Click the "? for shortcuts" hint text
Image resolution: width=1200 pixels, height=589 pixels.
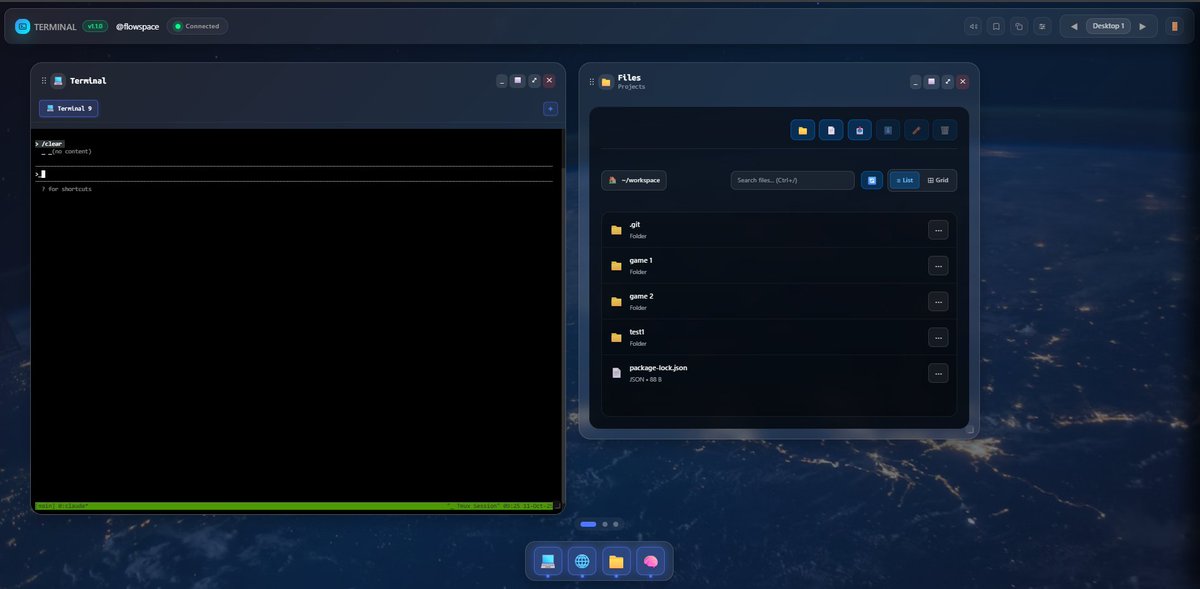pyautogui.click(x=66, y=189)
